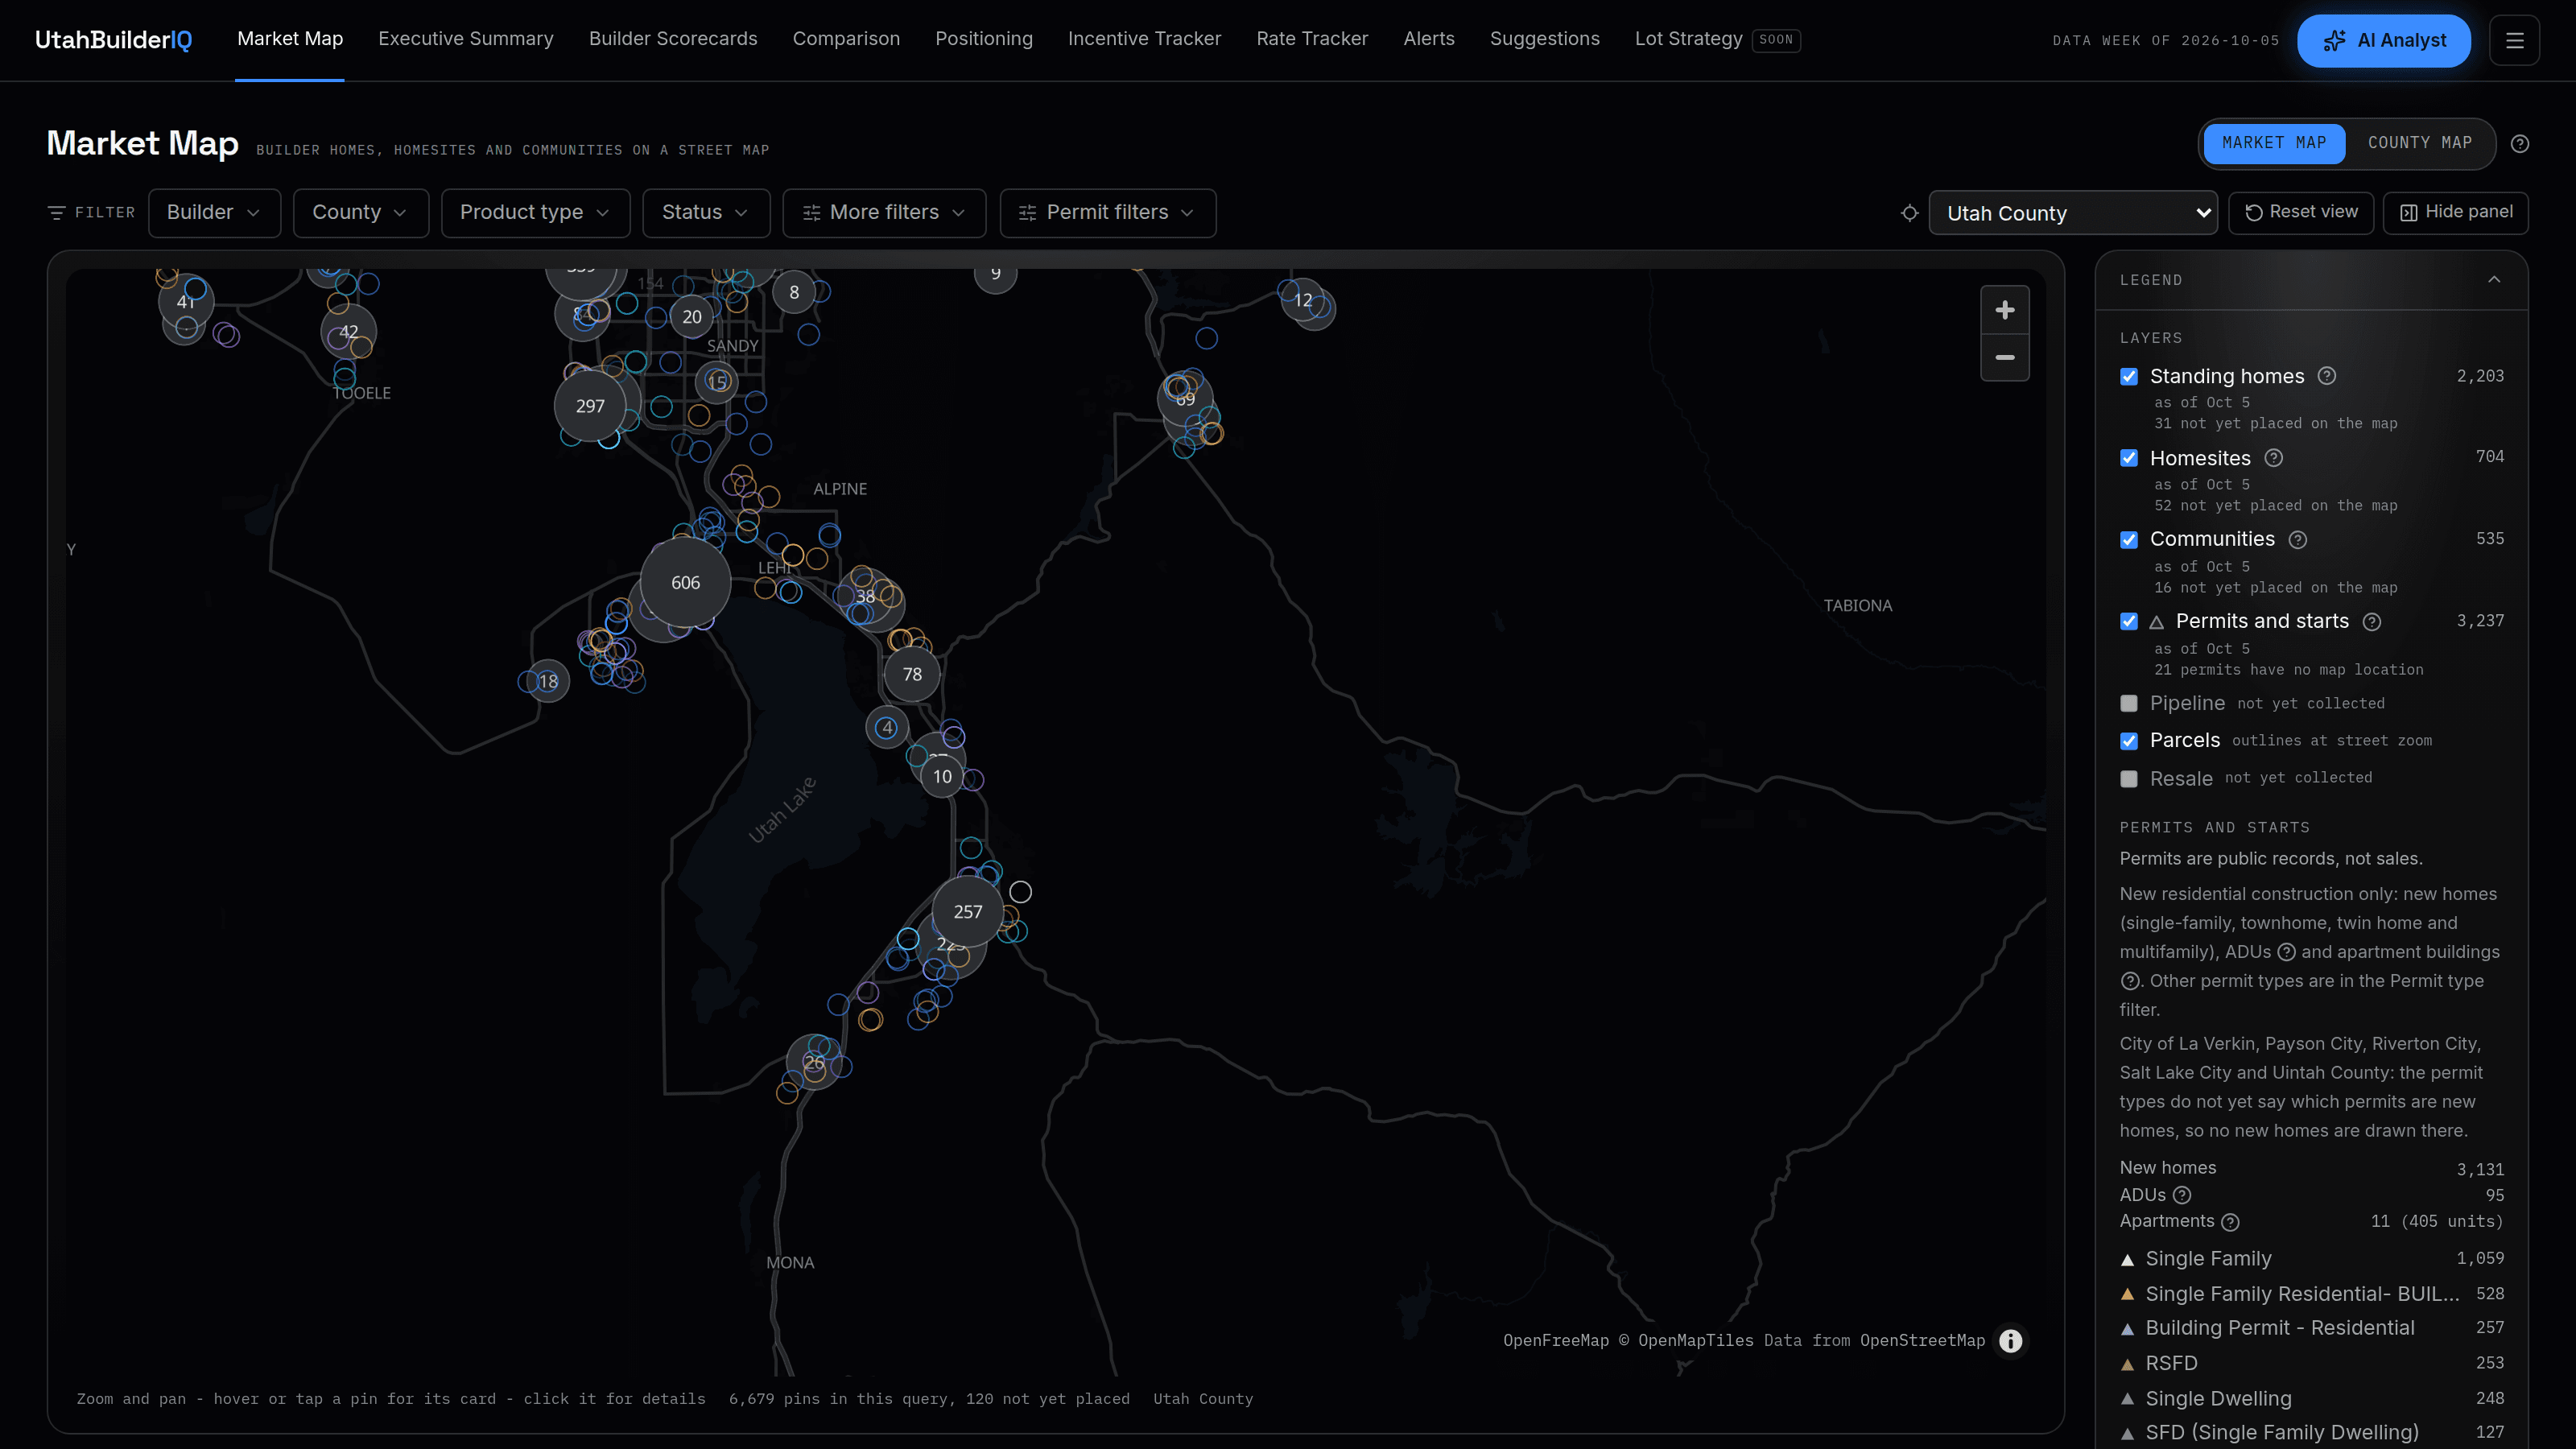Uncheck the Homesites layer
This screenshot has width=2576, height=1449.
[x=2129, y=459]
